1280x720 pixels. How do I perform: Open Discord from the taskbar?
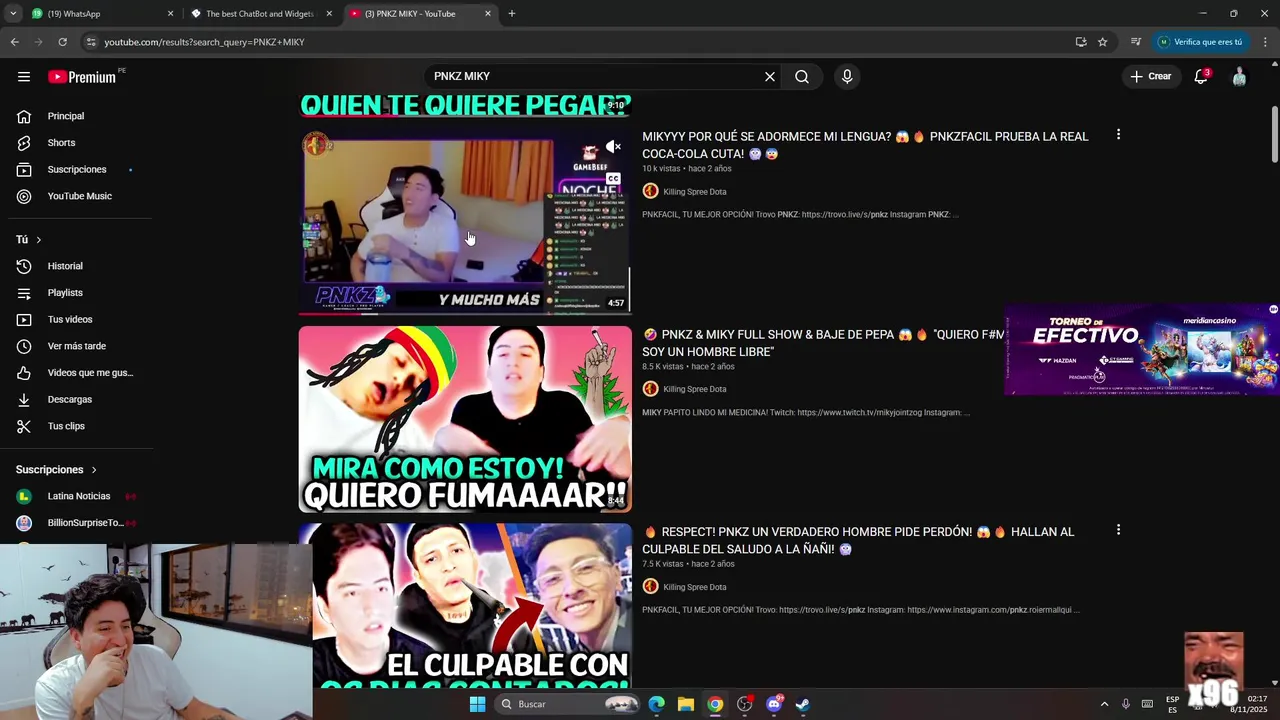[774, 704]
